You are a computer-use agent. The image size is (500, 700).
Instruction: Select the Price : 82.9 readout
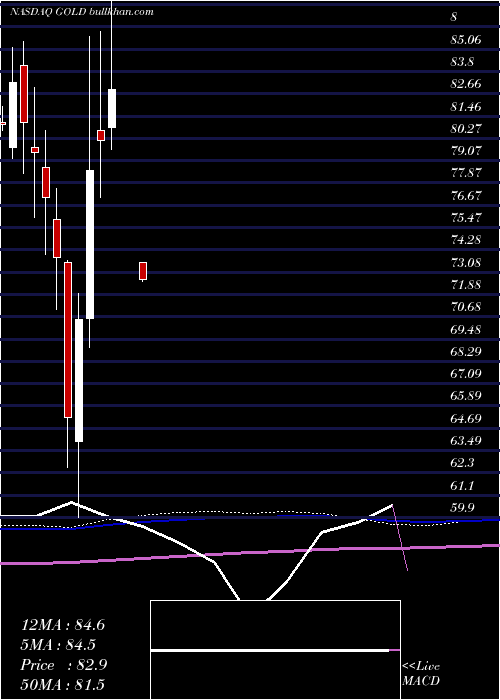click(x=64, y=665)
